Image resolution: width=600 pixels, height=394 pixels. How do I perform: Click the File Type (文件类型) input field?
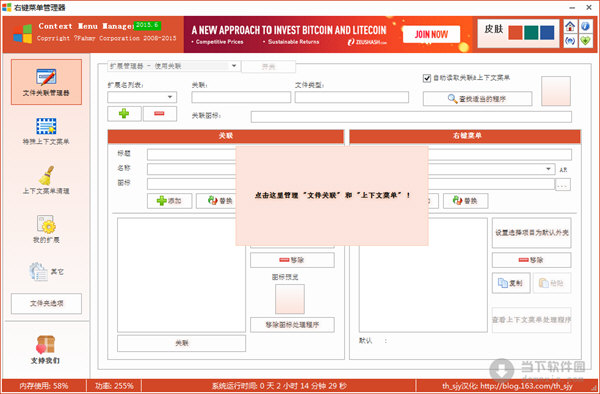click(x=352, y=97)
